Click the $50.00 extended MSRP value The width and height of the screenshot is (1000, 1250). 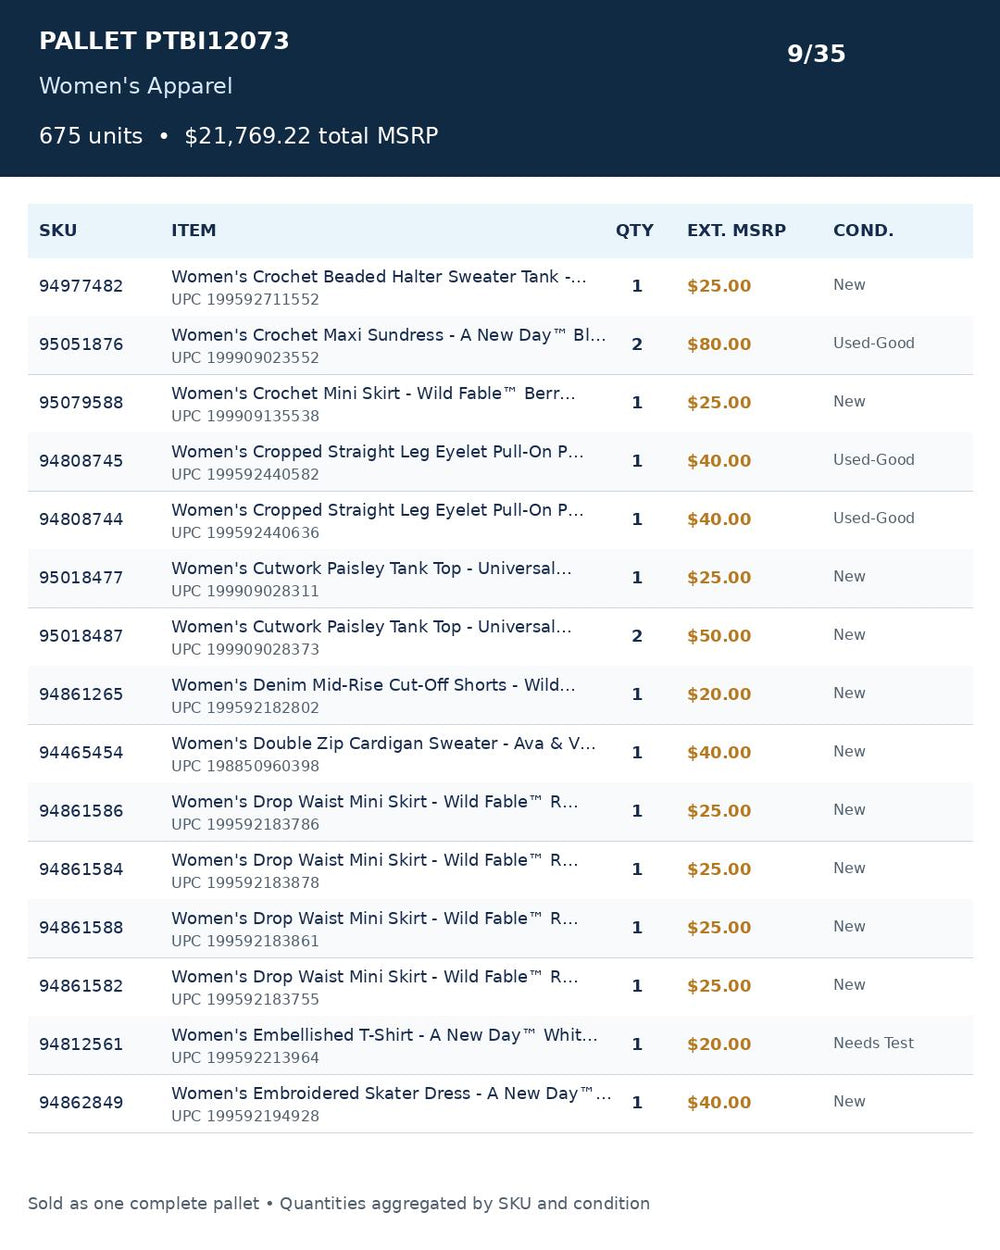(x=719, y=636)
